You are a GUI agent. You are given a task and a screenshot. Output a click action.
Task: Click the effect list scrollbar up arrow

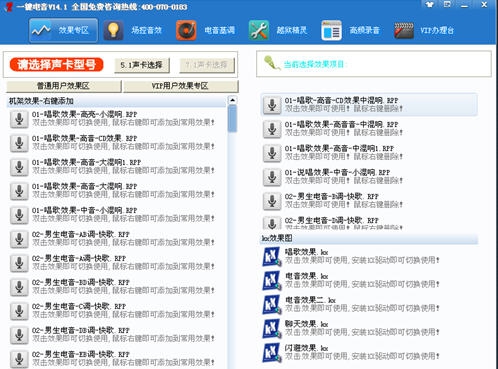(x=233, y=100)
